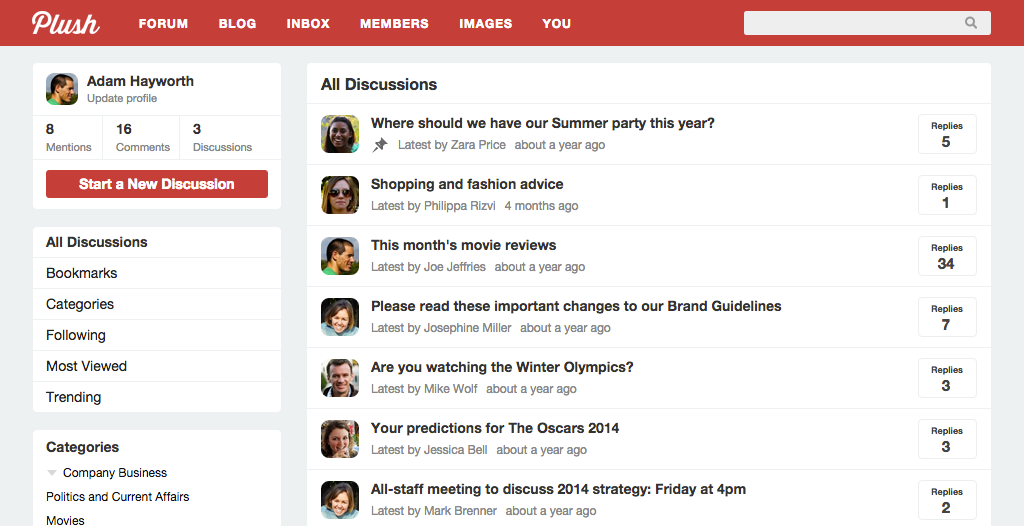Click the avatar beside Summer party discussion
Viewport: 1024px width, 526px height.
click(x=340, y=134)
